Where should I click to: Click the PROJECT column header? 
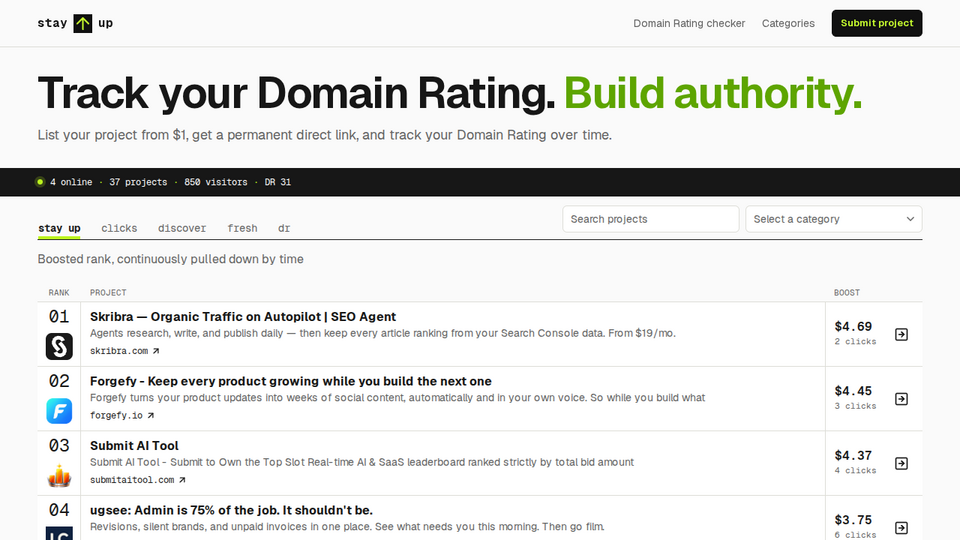(108, 293)
